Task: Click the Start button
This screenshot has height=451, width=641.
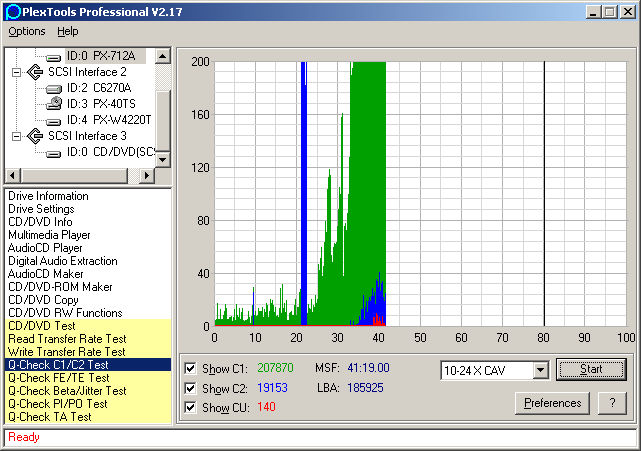Action: [591, 369]
